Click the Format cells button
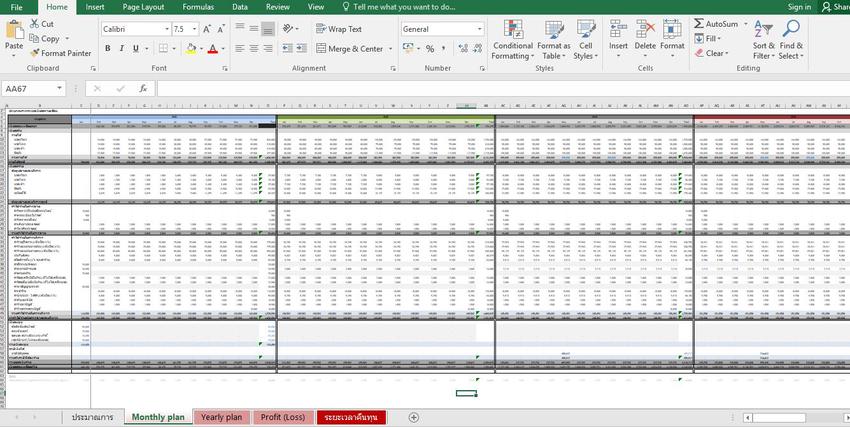Screen dimensions: 850x427 (672, 40)
